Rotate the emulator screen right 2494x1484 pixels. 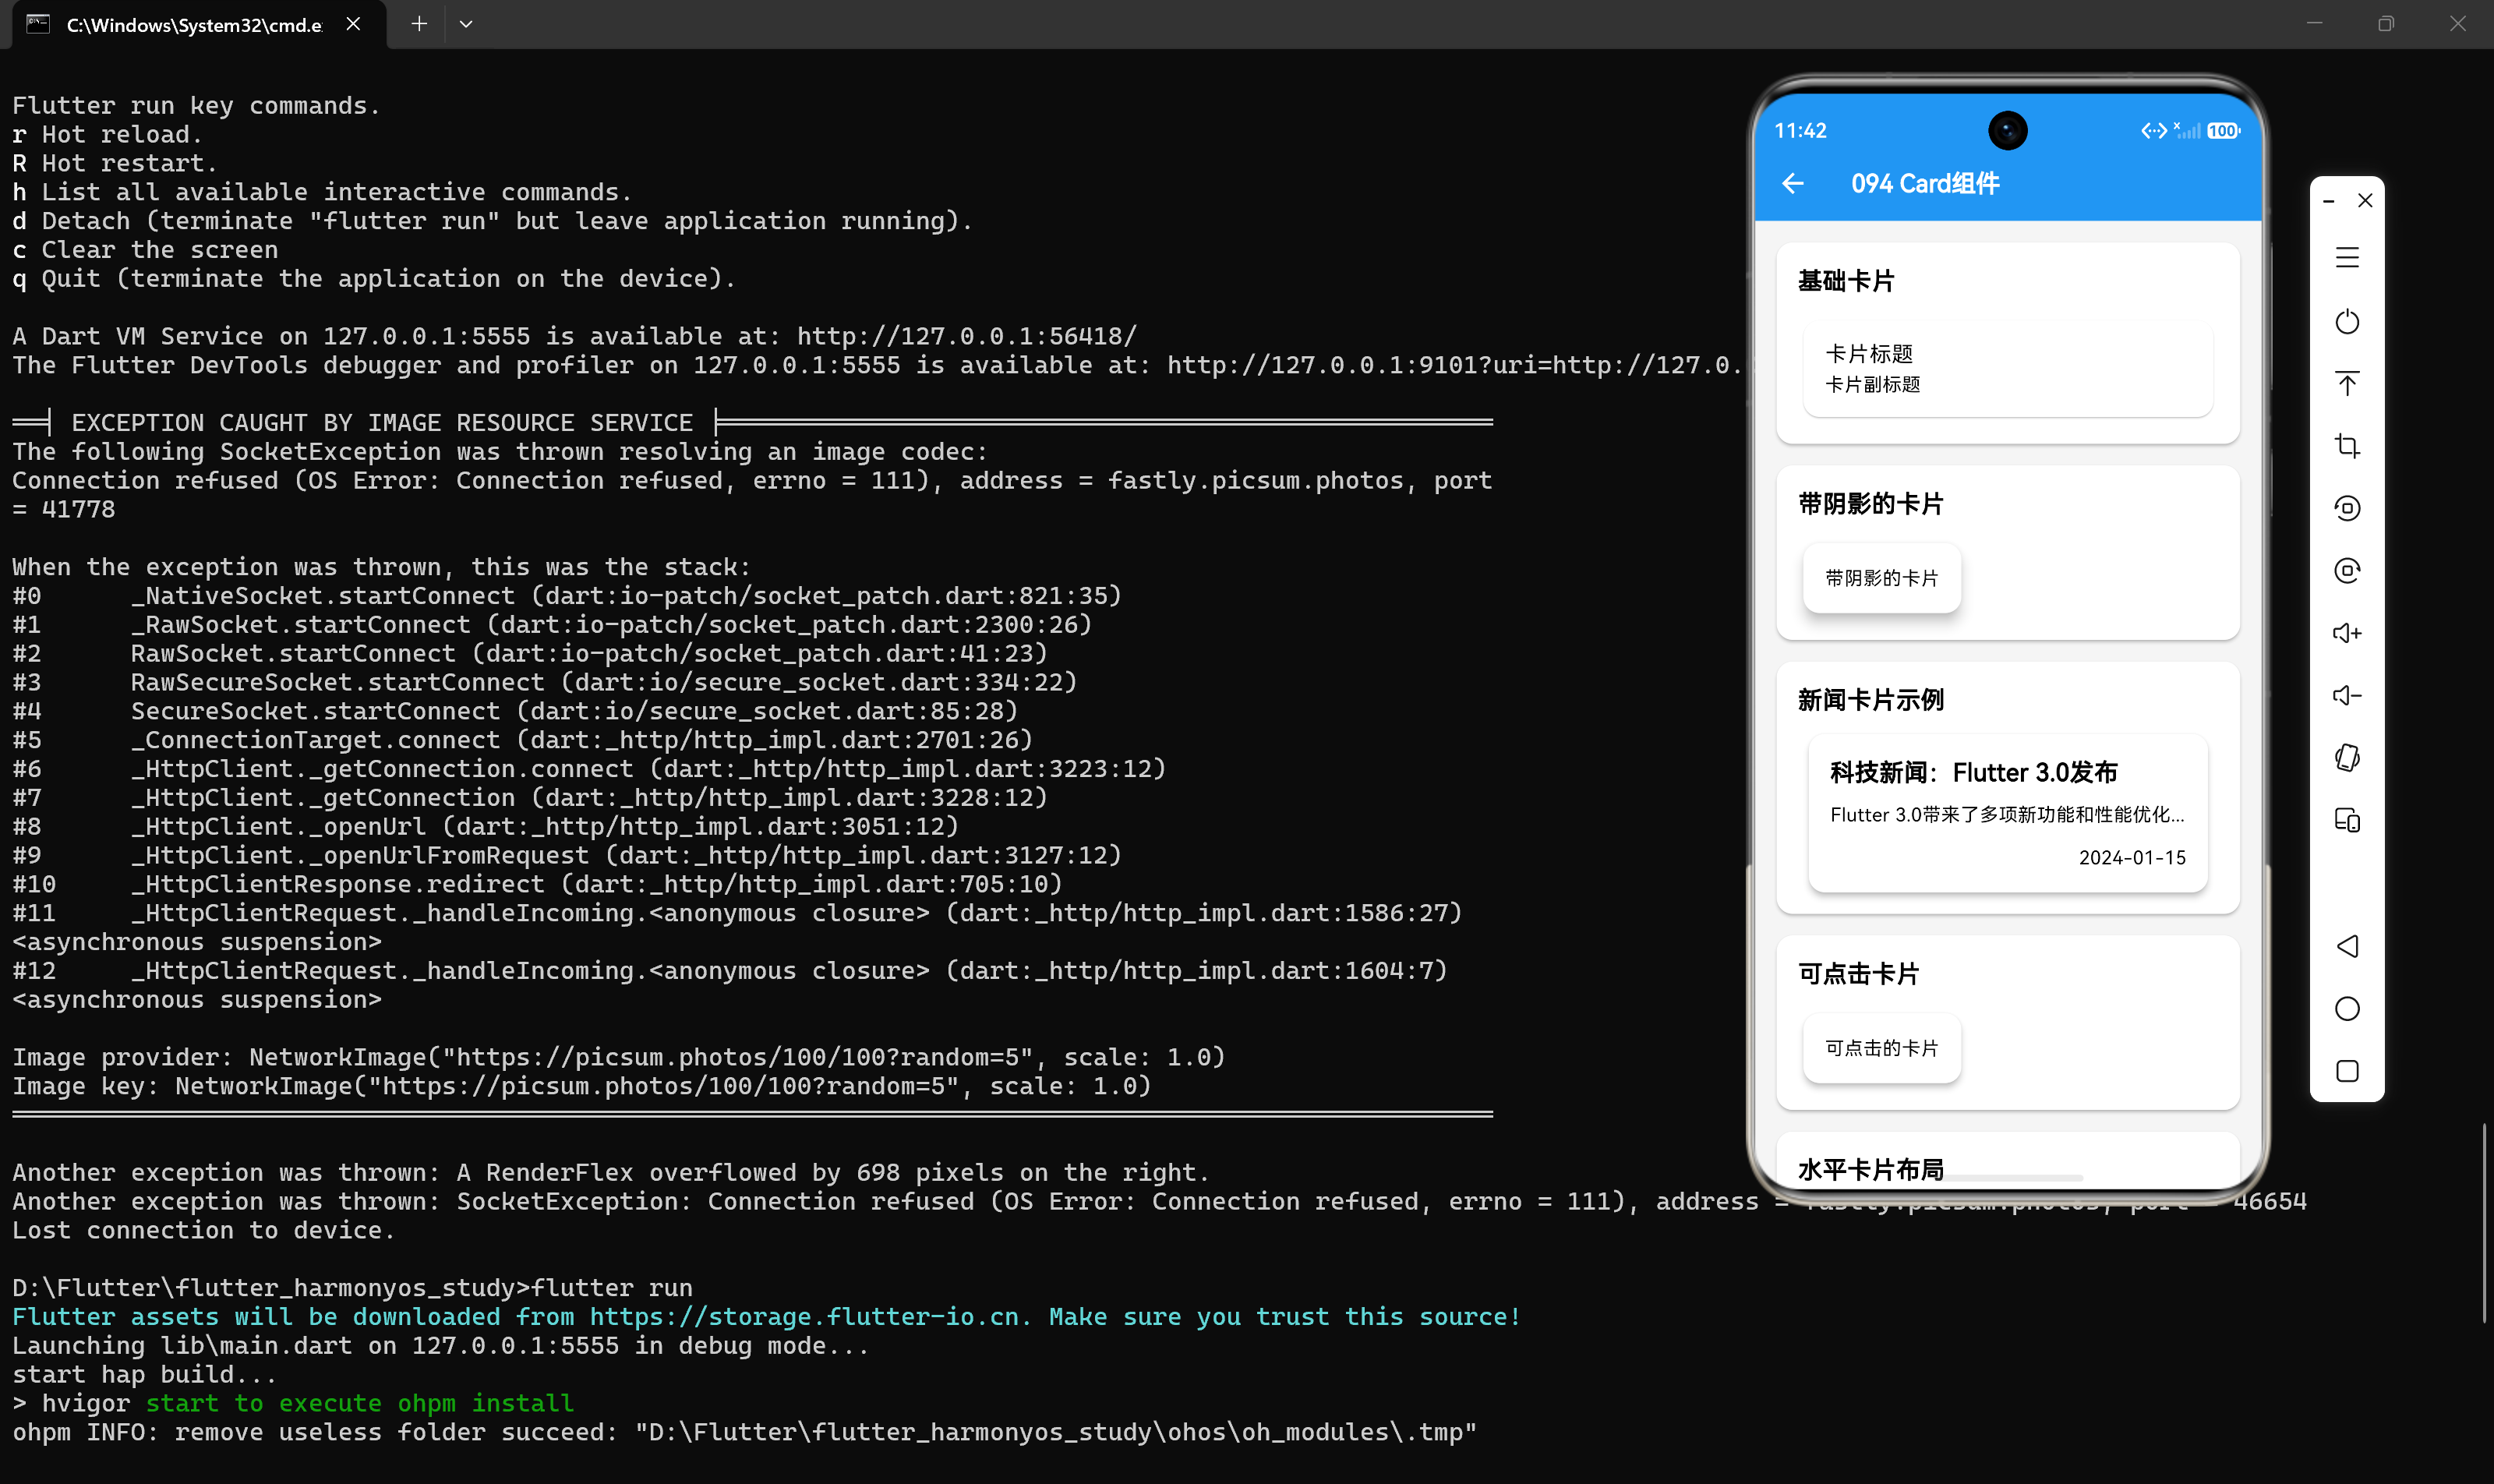[2347, 571]
